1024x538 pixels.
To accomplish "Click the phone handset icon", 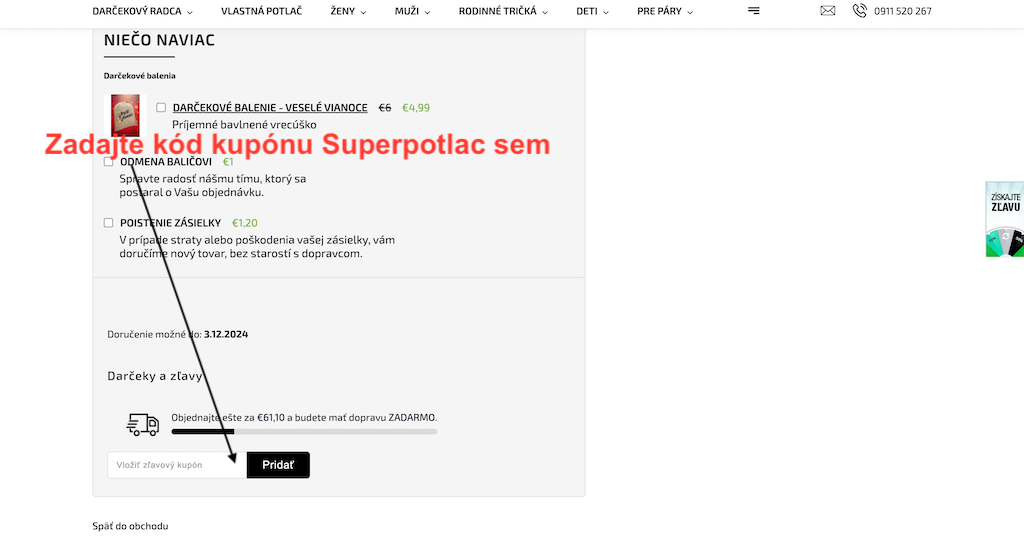I will click(x=859, y=10).
